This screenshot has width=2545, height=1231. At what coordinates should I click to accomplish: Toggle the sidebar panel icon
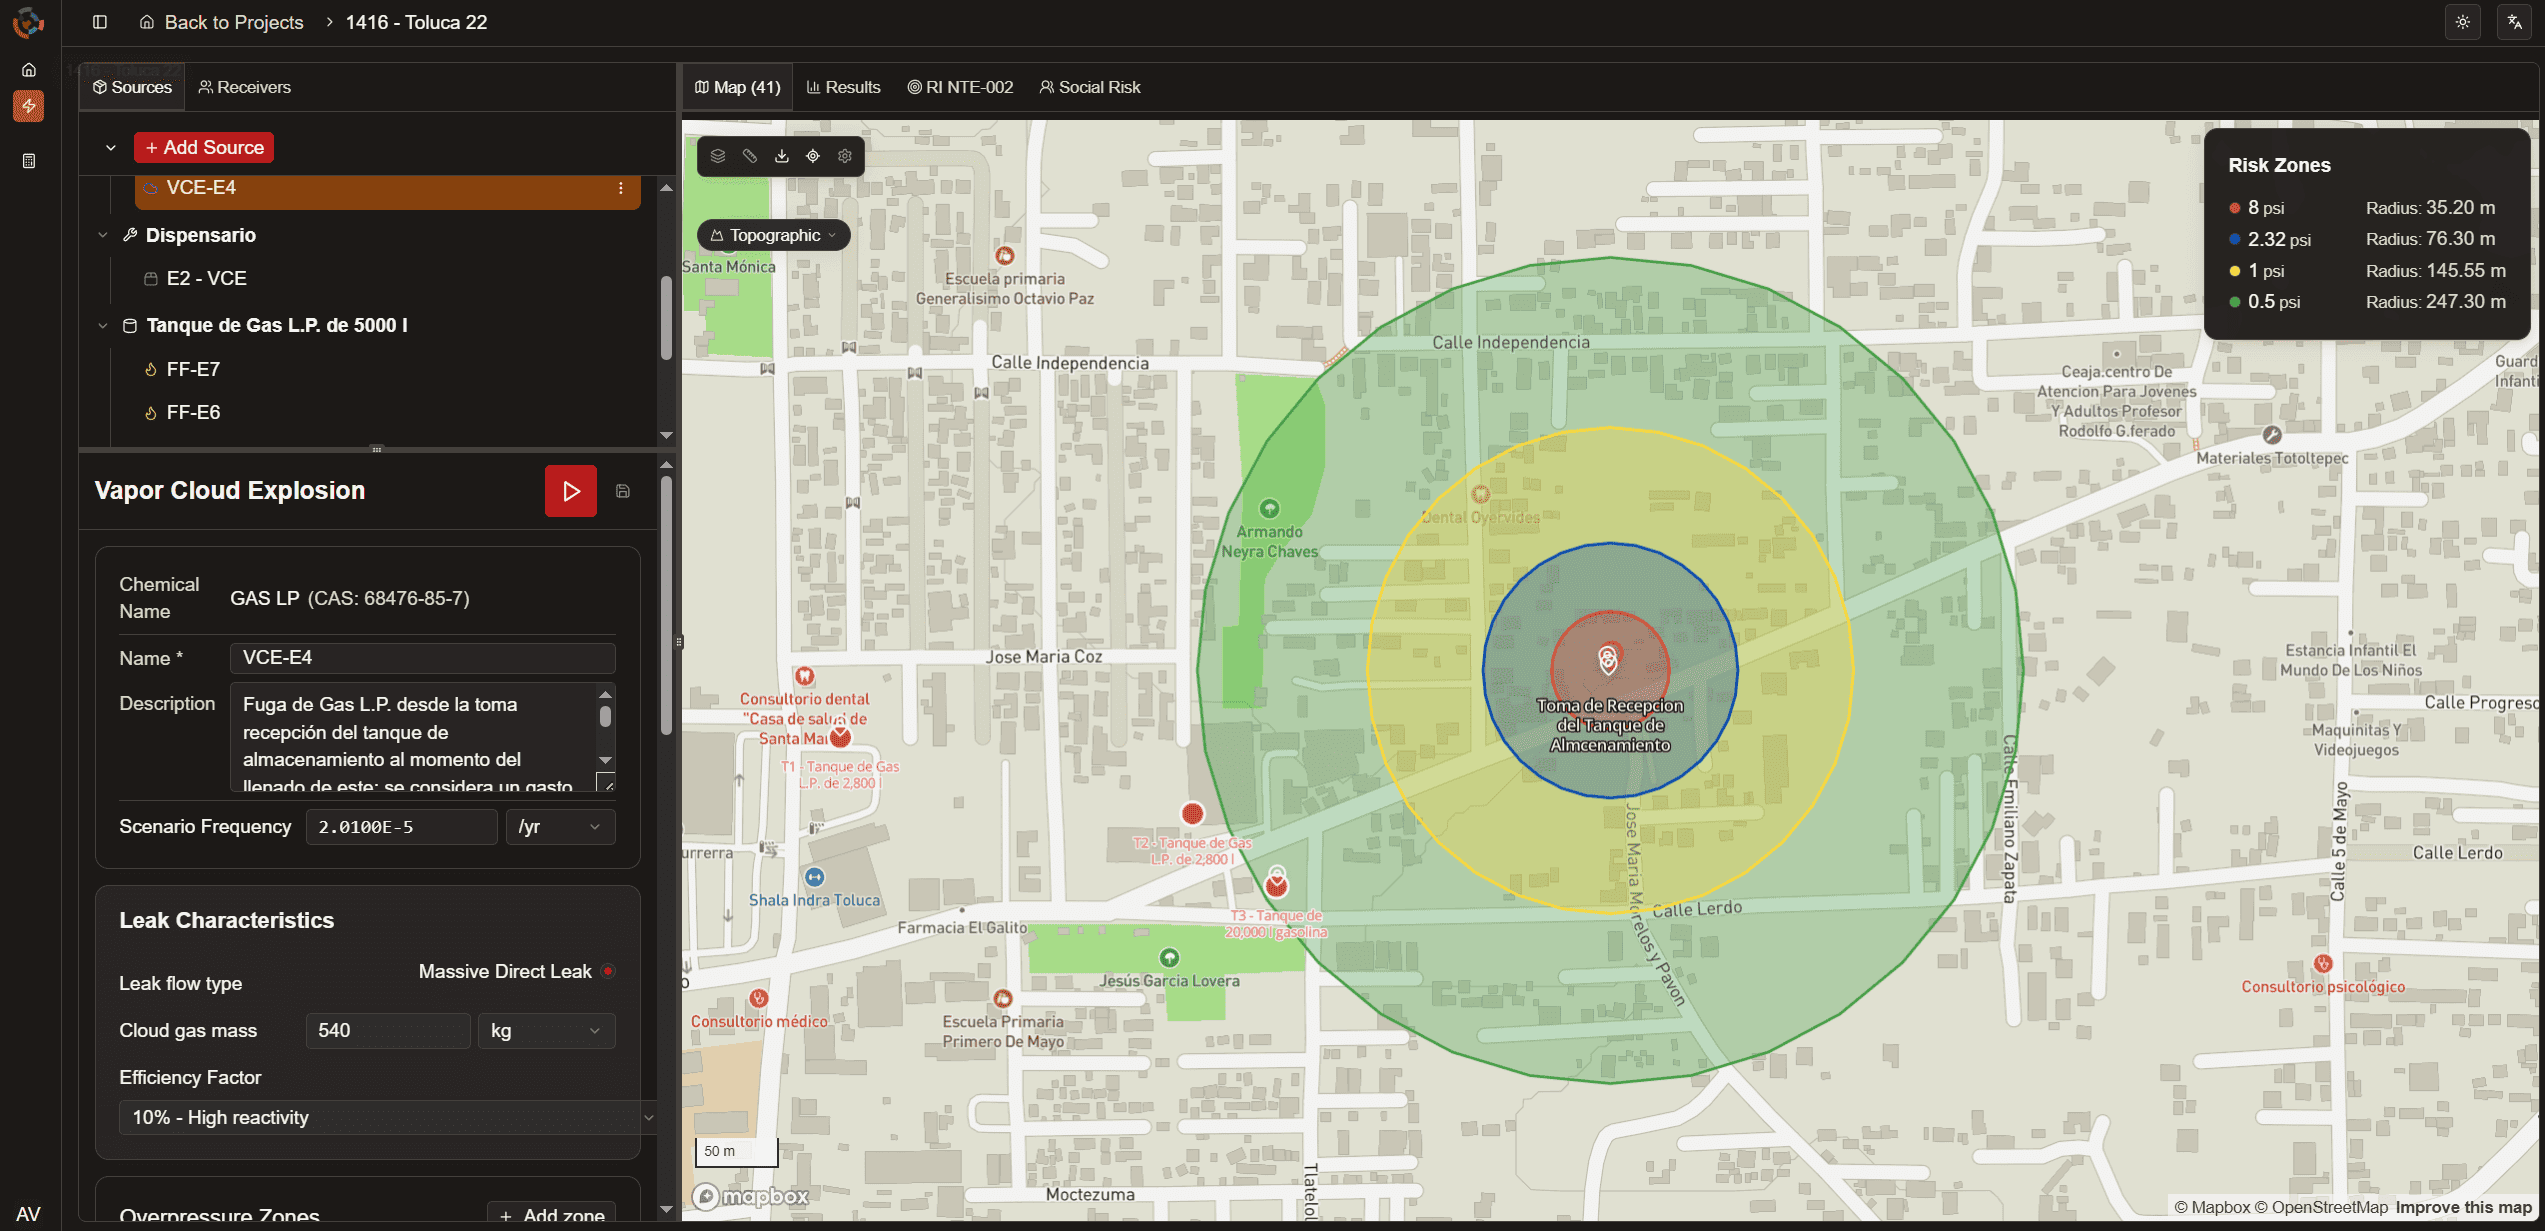point(100,22)
